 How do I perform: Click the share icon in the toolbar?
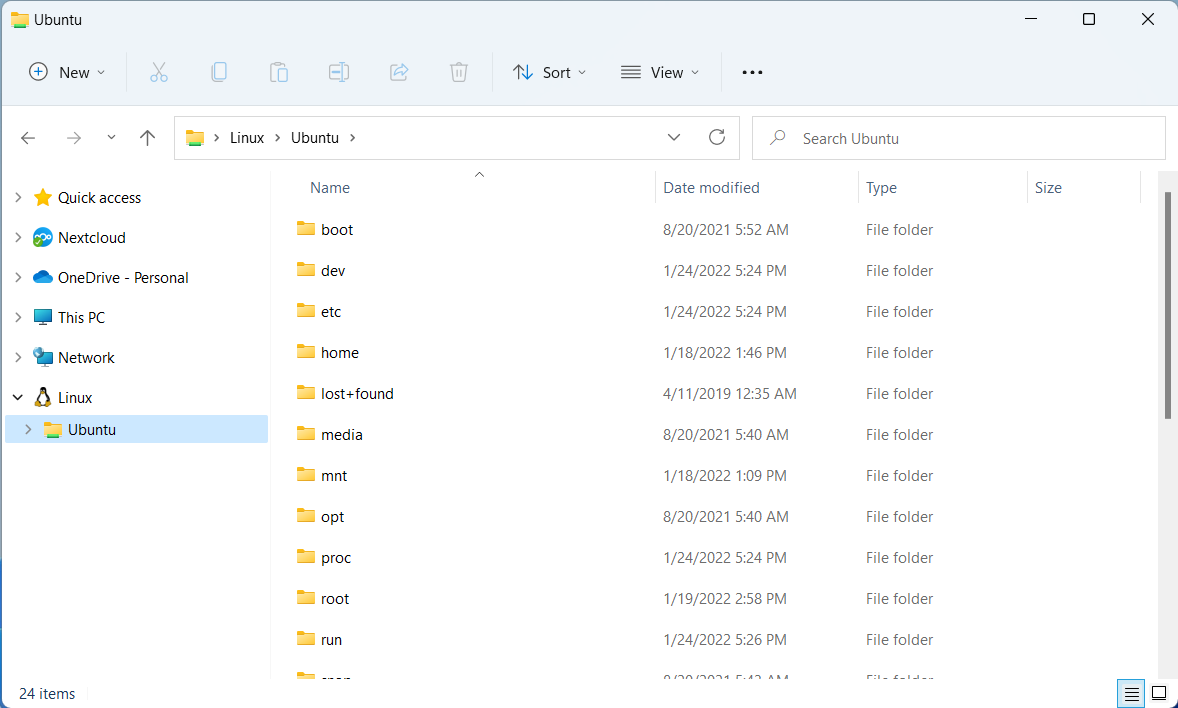click(399, 71)
